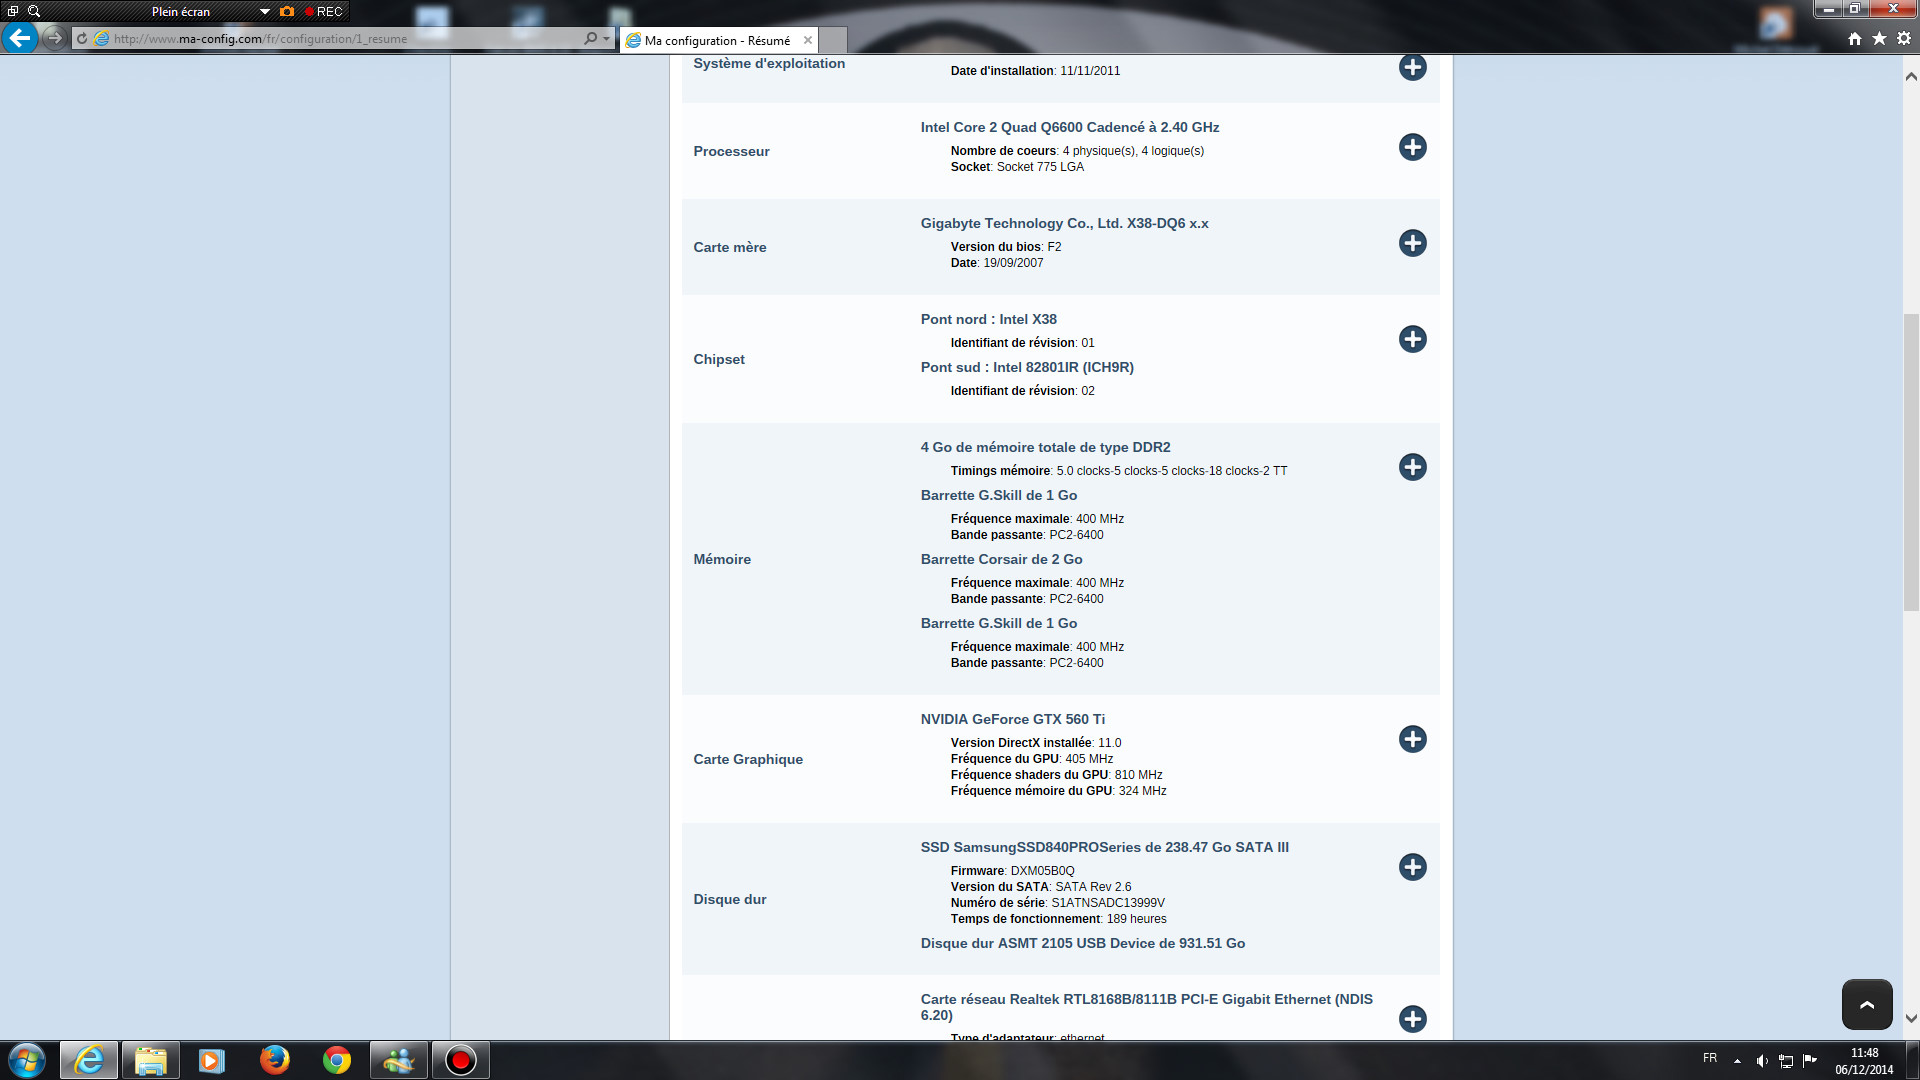Start recording with the REC button
This screenshot has width=1920, height=1080.
pos(324,11)
